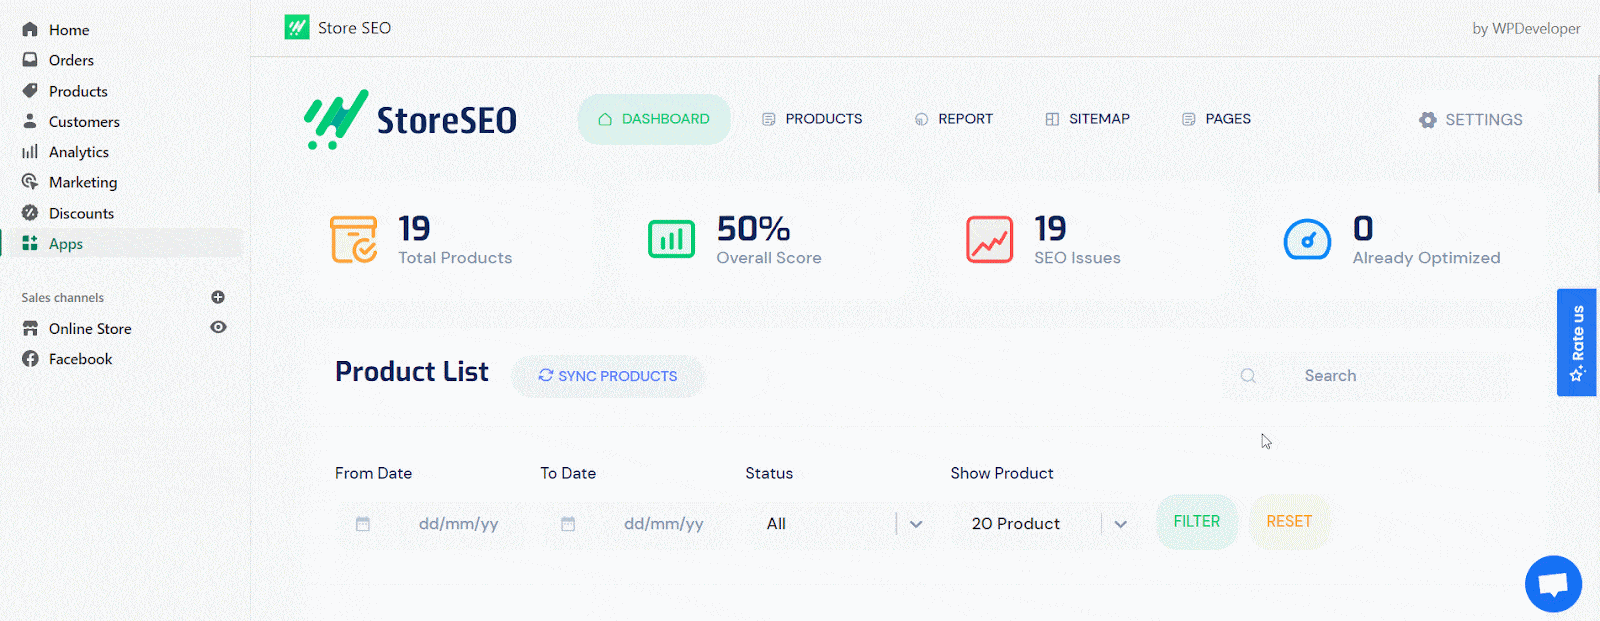Click the To Date calendar icon

tap(568, 524)
